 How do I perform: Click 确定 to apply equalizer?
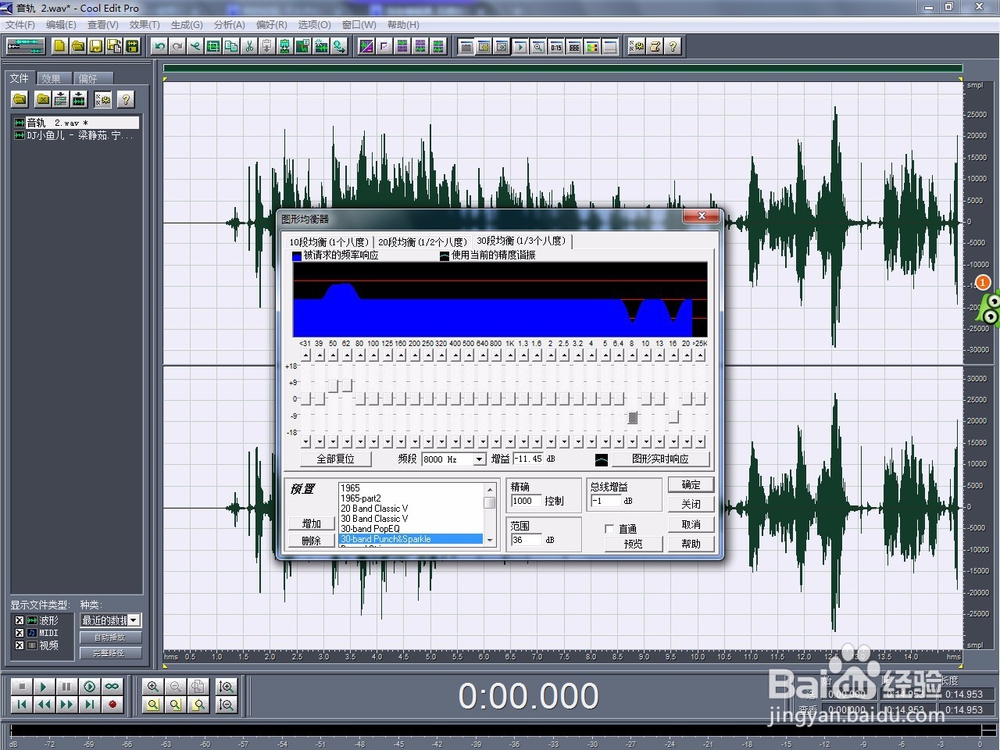[x=691, y=485]
